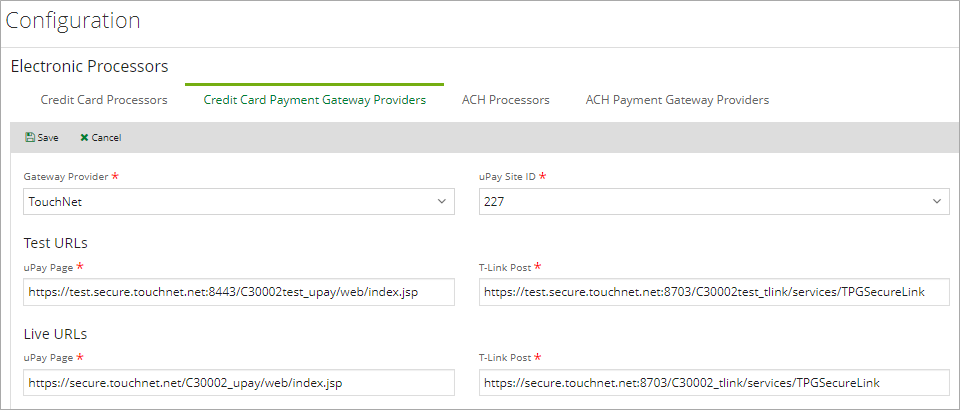Click the Electronic Processors heading
Screen dimensions: 960x410
tap(89, 66)
